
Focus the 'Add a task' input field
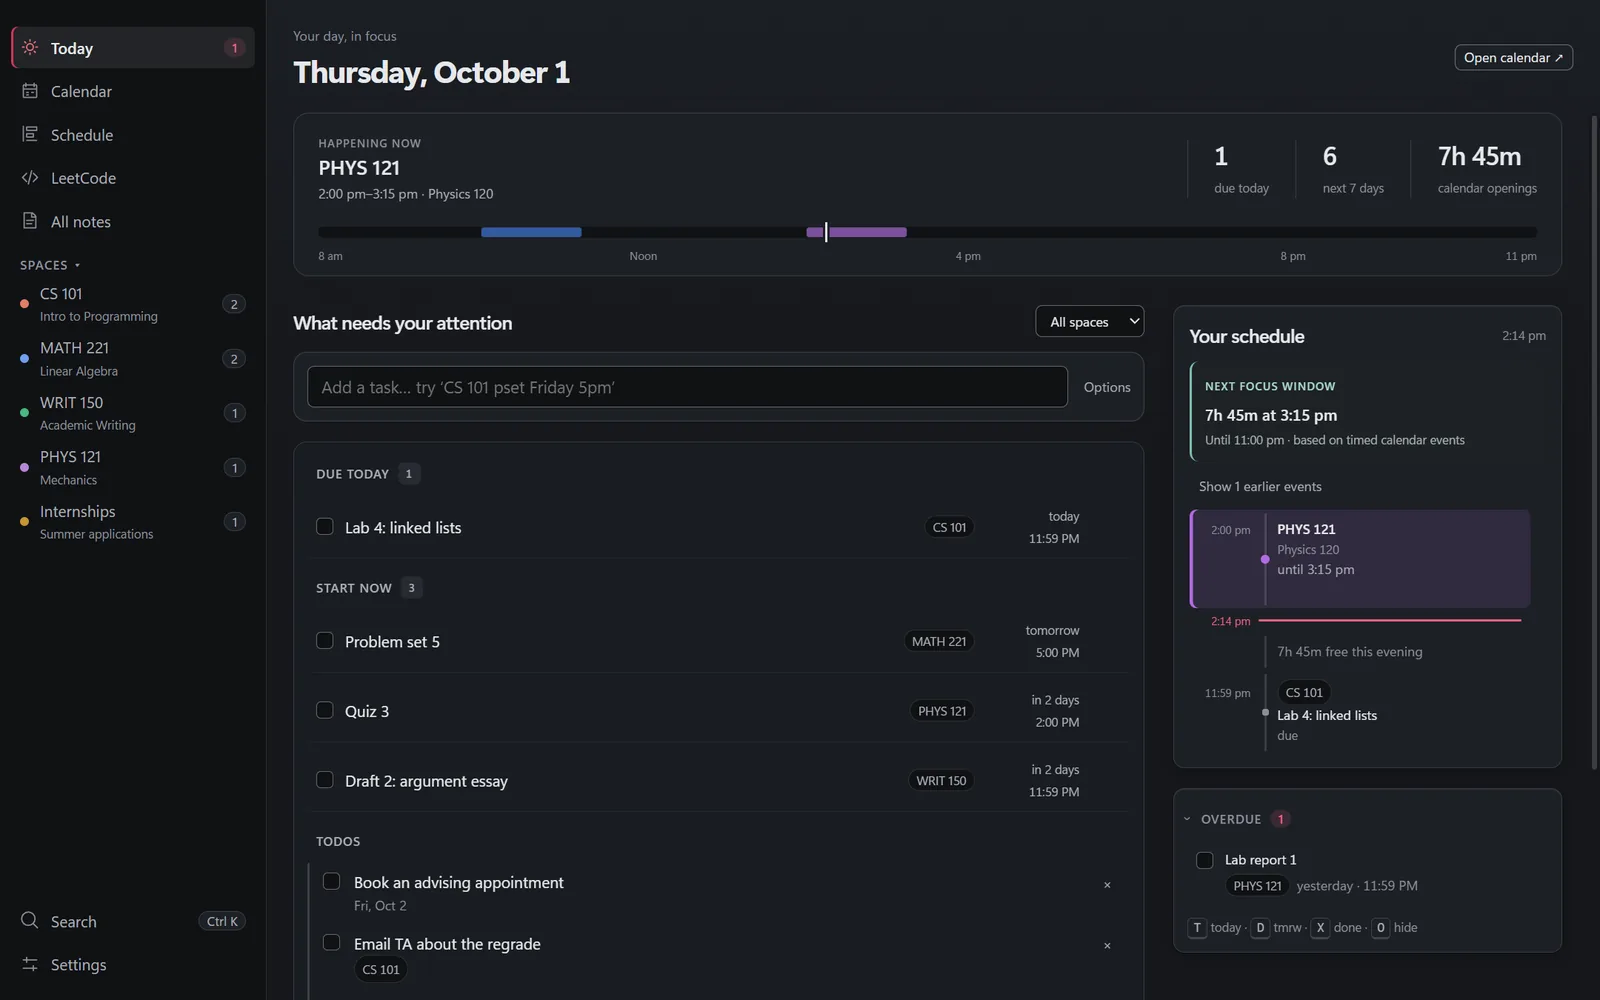click(687, 387)
